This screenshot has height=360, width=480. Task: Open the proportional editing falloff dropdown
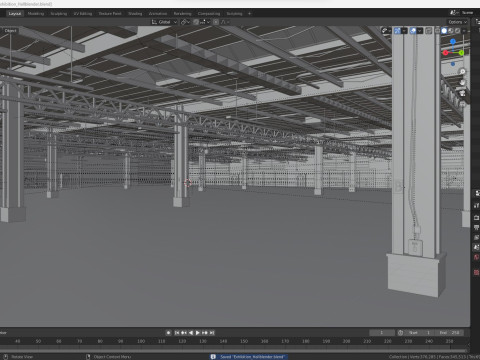point(225,22)
